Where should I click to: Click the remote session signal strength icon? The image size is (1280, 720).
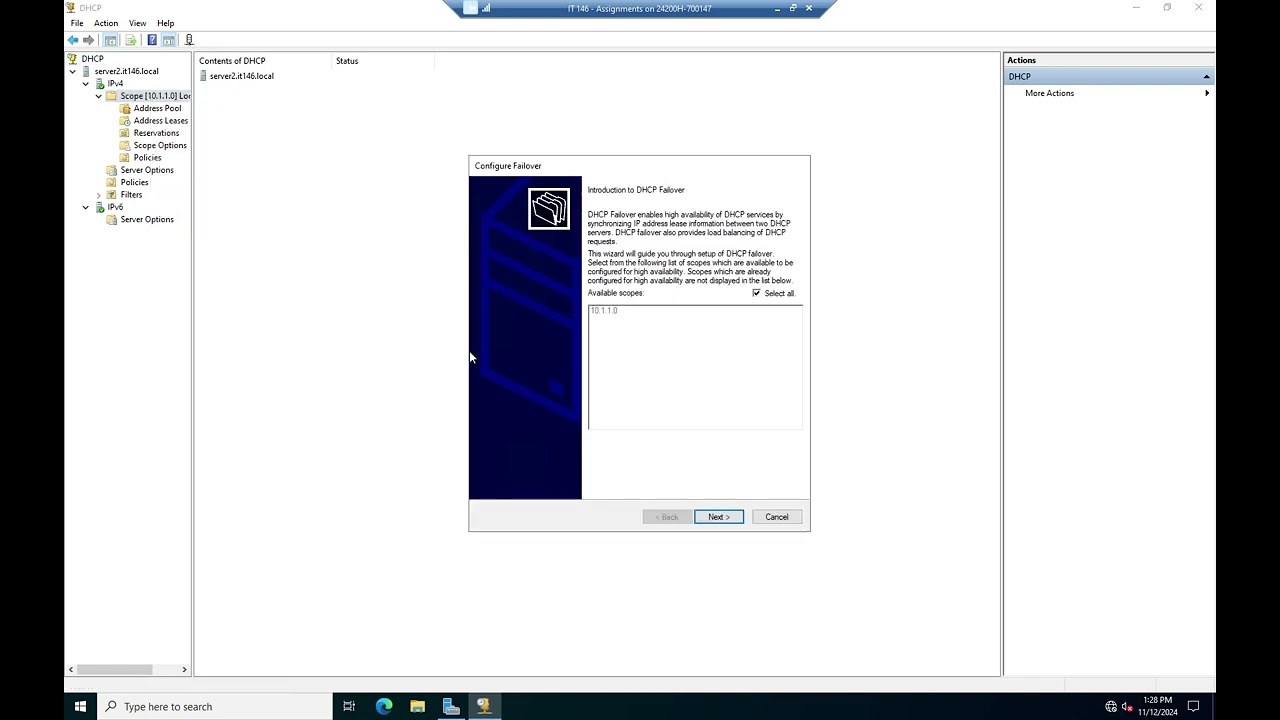pyautogui.click(x=486, y=9)
